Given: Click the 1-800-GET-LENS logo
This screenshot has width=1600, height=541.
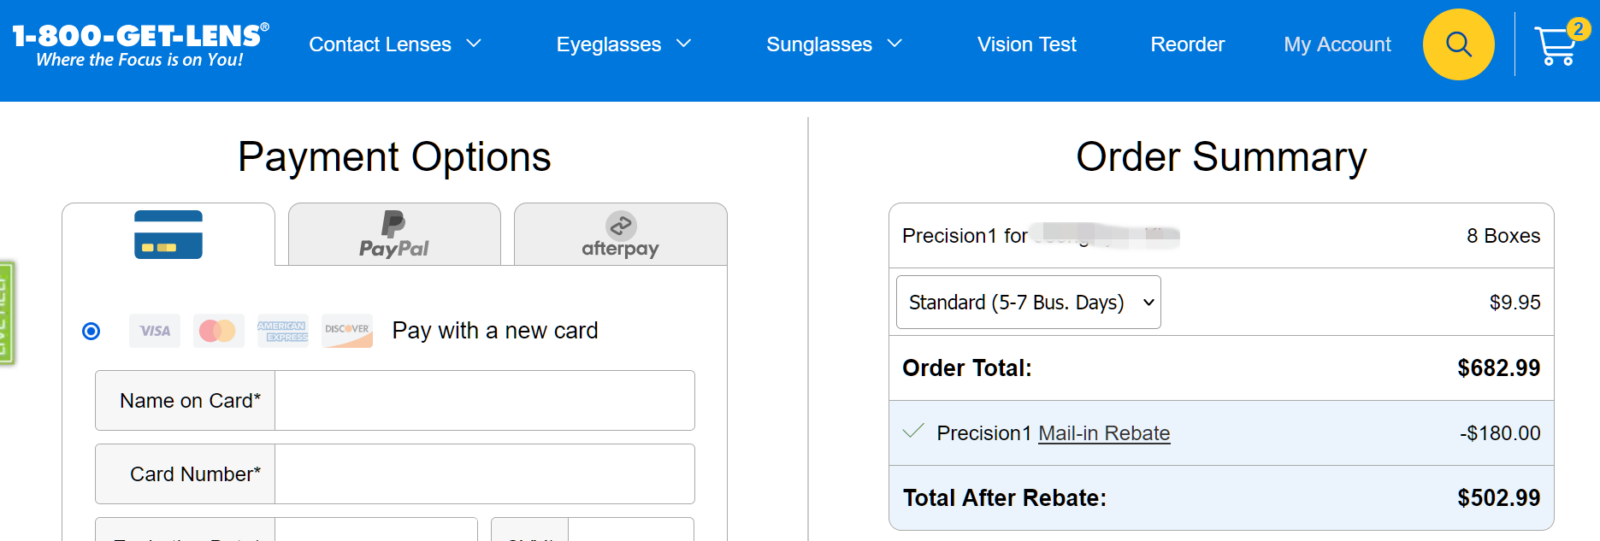Looking at the screenshot, I should (x=141, y=45).
